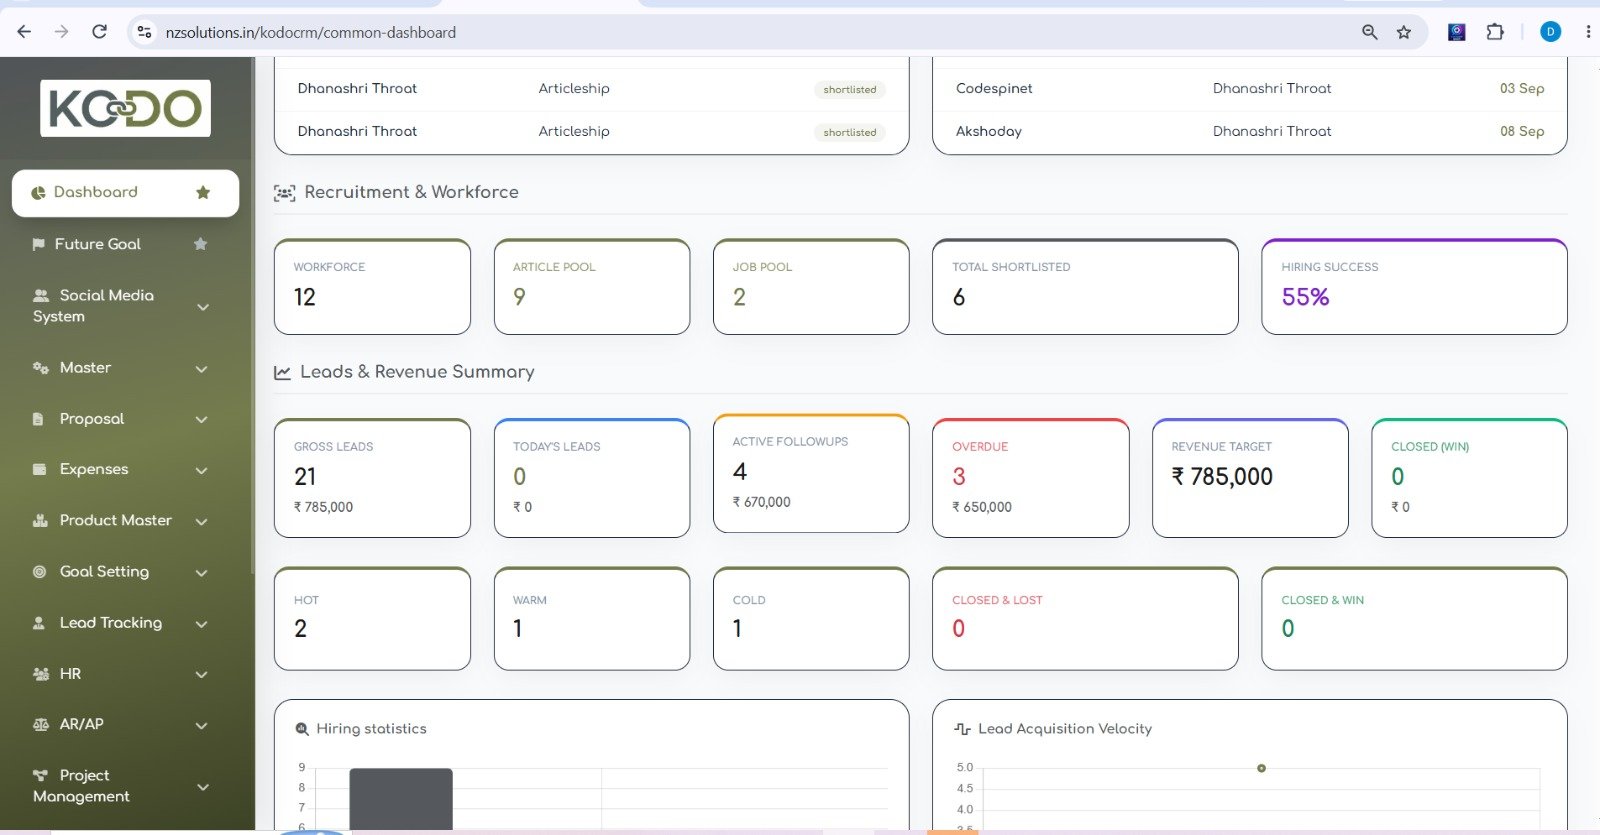Open the Overdue leads card

pos(1030,478)
